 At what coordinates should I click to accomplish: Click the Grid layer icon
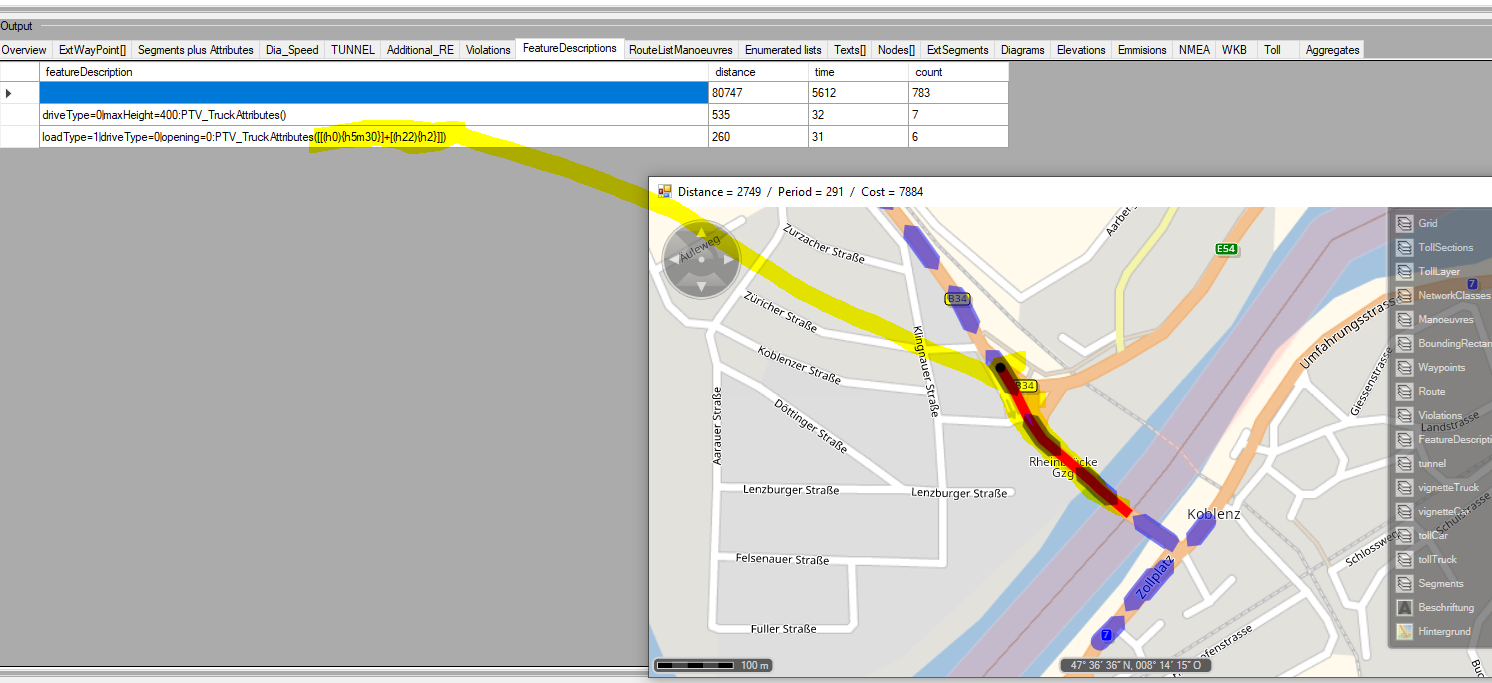click(x=1404, y=223)
